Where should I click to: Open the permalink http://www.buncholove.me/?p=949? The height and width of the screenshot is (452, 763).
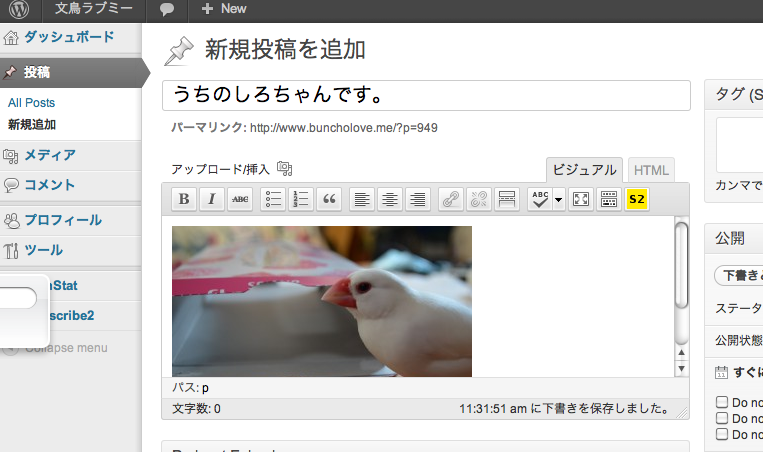[x=344, y=128]
